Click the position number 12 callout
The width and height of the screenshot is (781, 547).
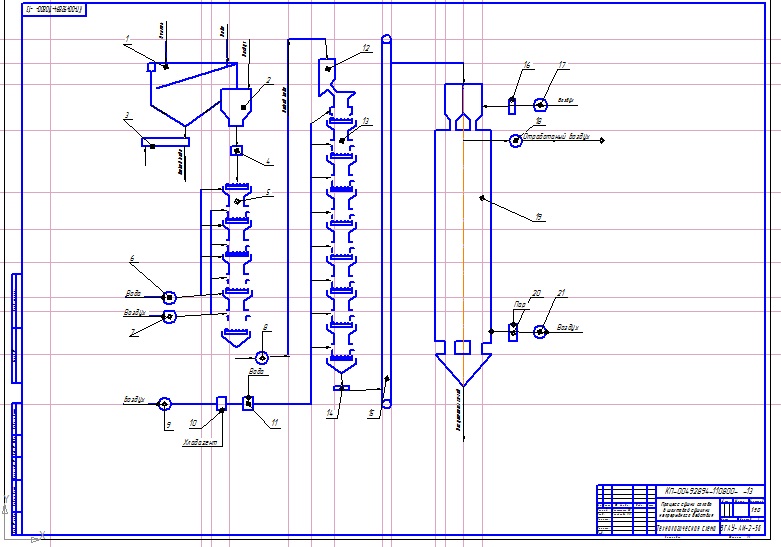coord(367,48)
